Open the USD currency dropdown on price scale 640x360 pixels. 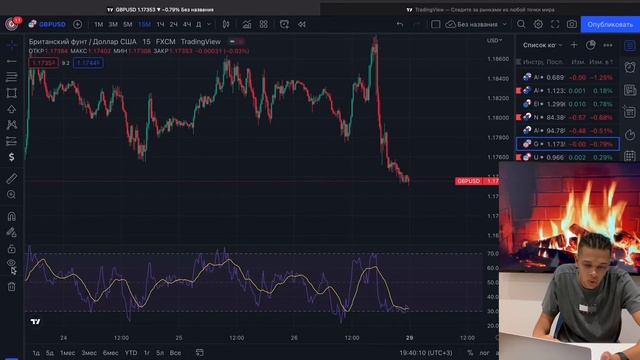(x=494, y=40)
